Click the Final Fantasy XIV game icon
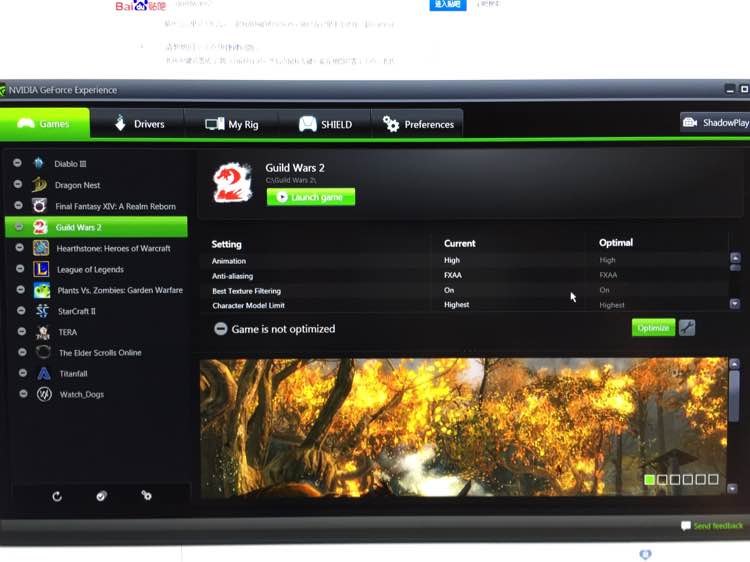The height and width of the screenshot is (562, 750). (40, 206)
